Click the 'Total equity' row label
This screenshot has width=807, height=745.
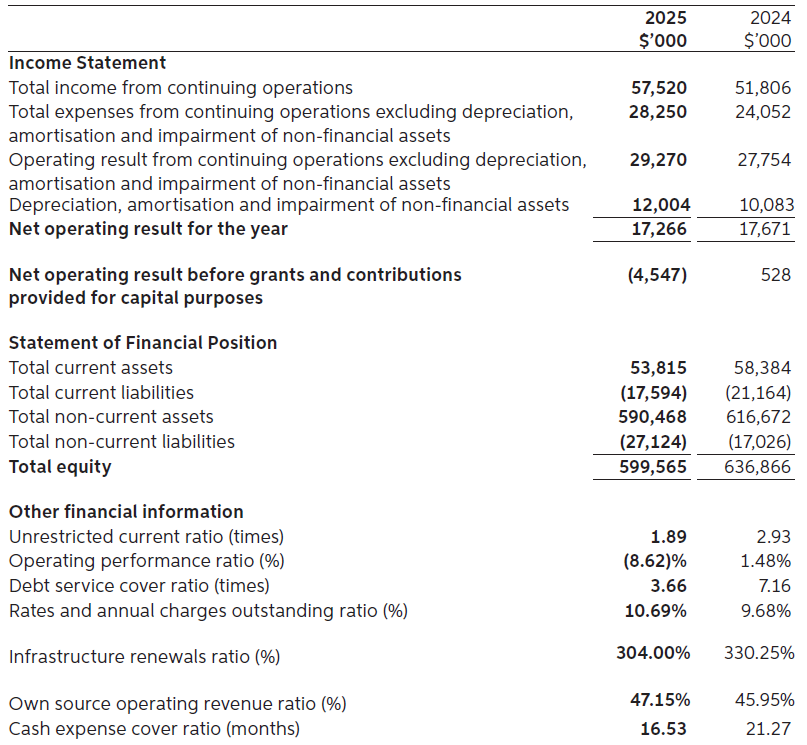pos(60,466)
